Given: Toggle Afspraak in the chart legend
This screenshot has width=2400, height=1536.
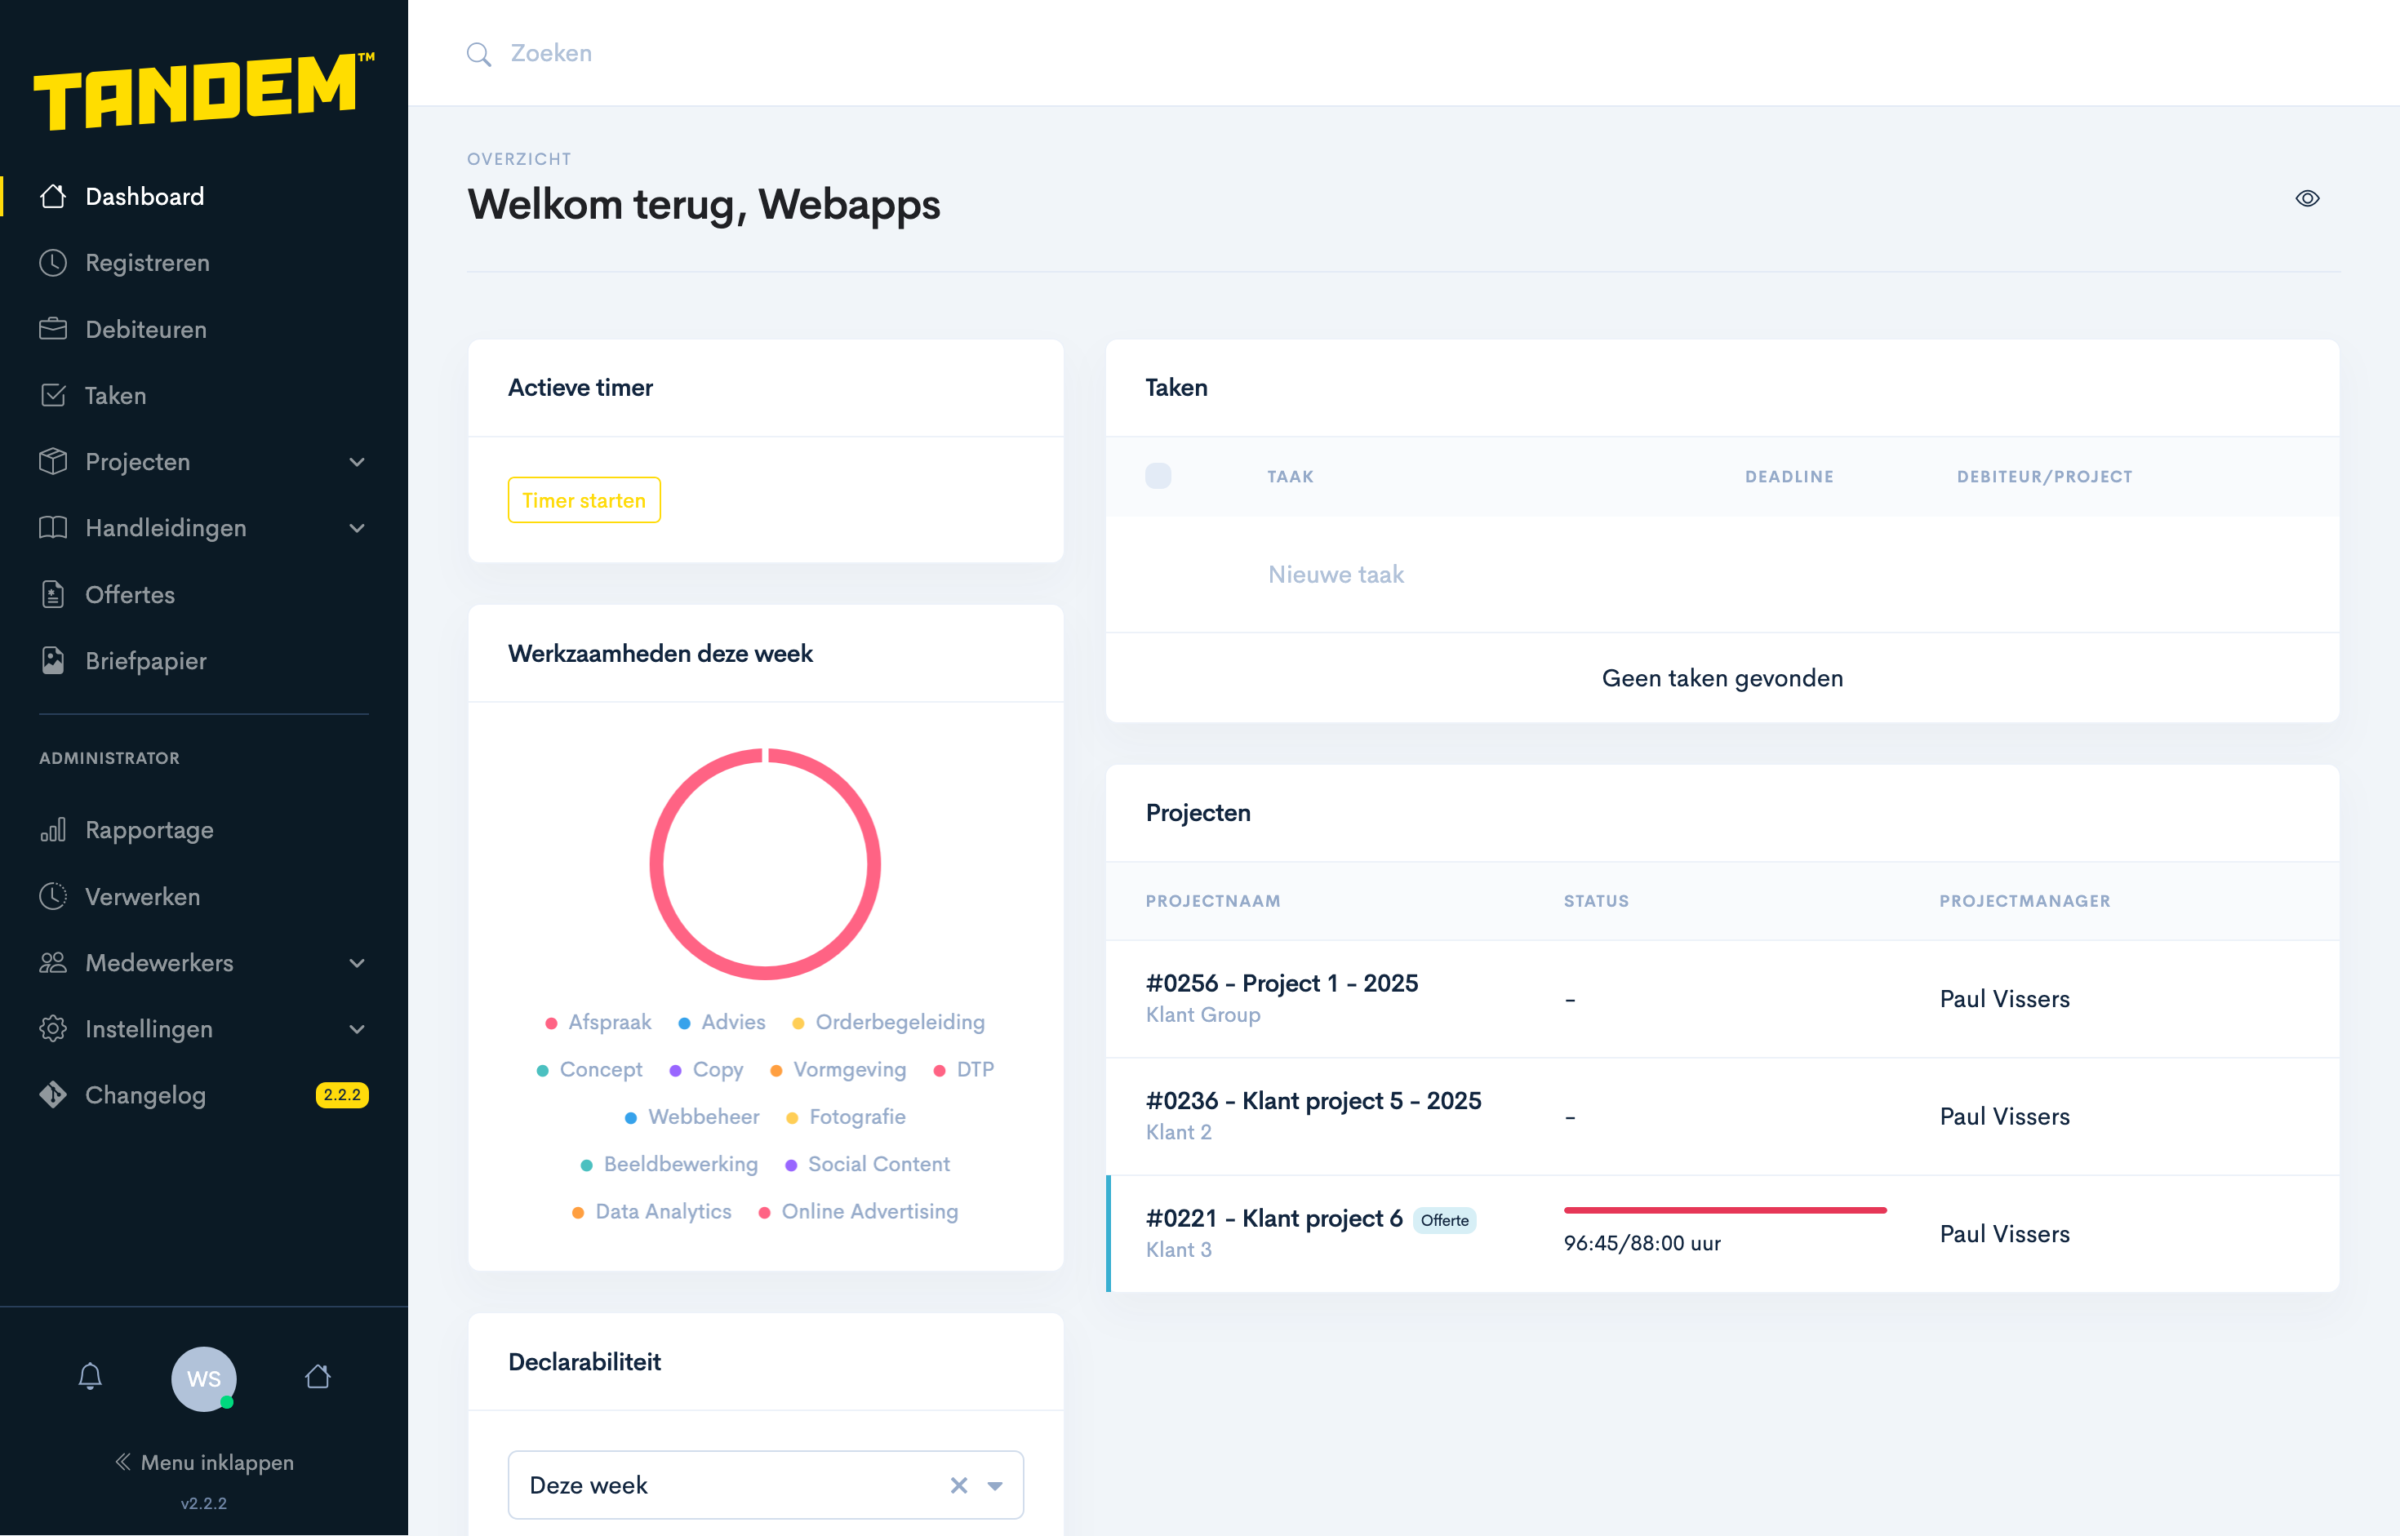Looking at the screenshot, I should (599, 1022).
